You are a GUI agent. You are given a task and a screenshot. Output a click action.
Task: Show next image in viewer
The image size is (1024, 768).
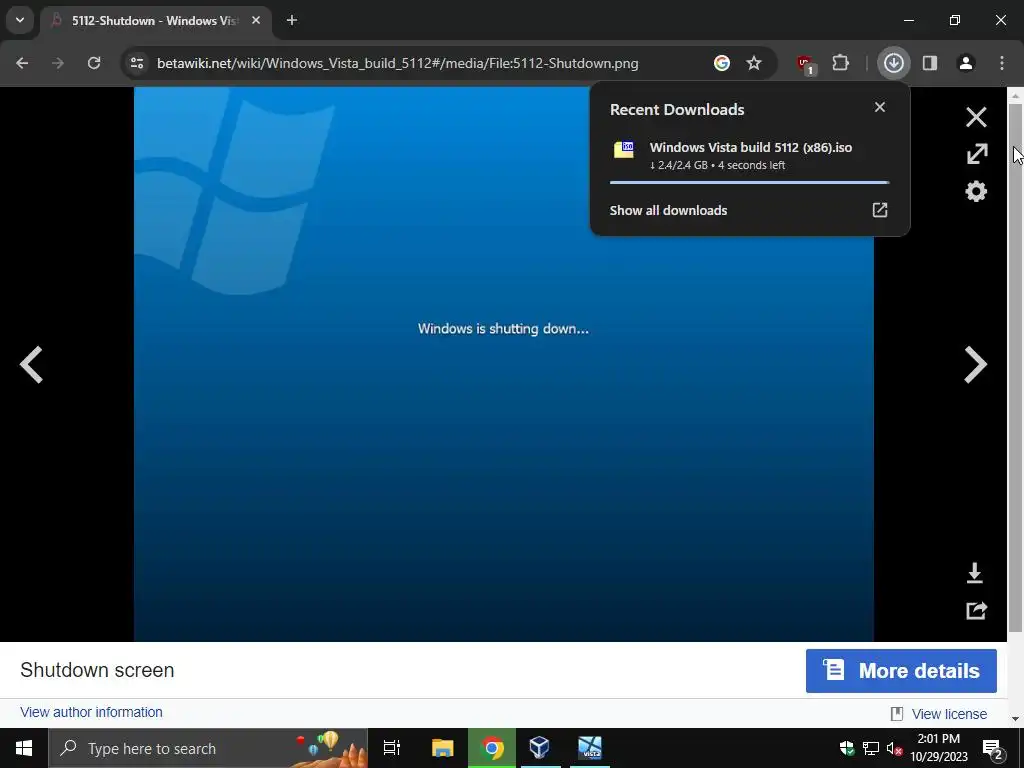point(976,364)
